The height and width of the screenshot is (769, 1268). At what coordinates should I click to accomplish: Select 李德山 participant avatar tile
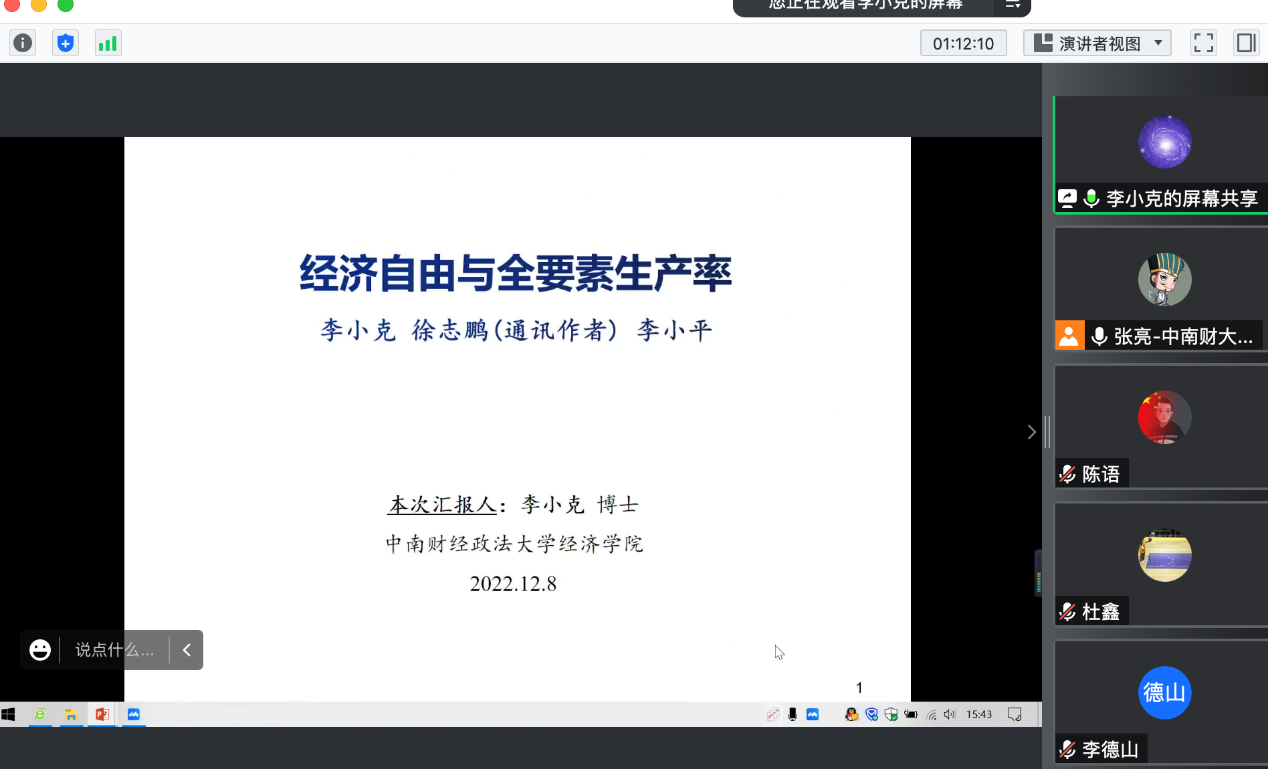(1164, 692)
